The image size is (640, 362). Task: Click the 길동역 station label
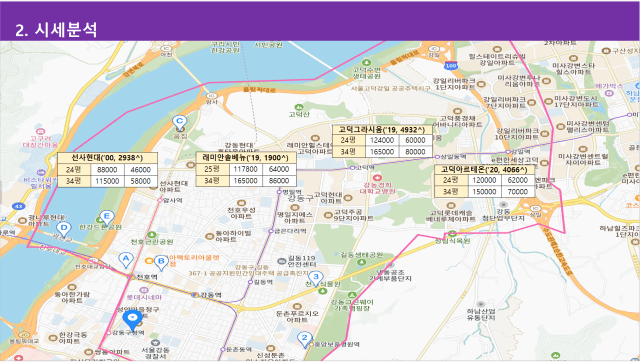click(x=262, y=282)
